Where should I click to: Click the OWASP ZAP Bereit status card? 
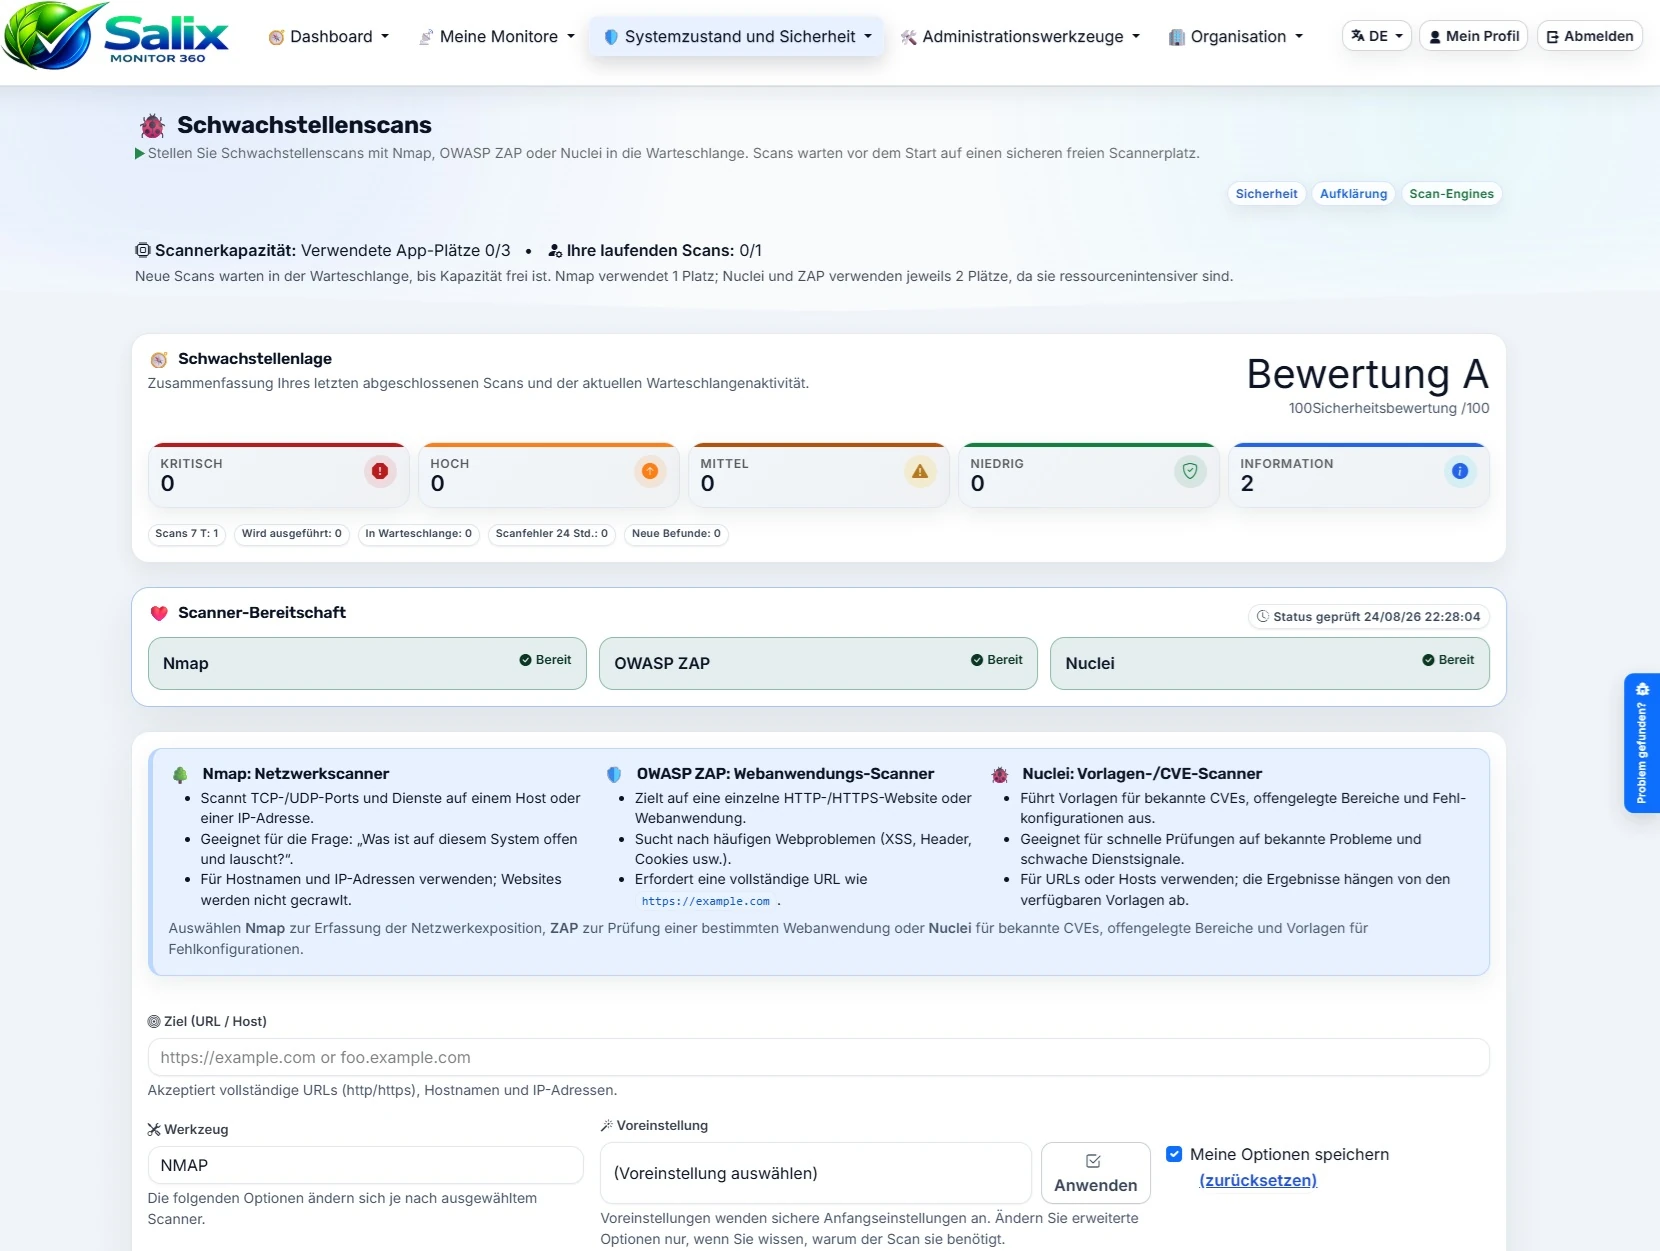(x=818, y=664)
